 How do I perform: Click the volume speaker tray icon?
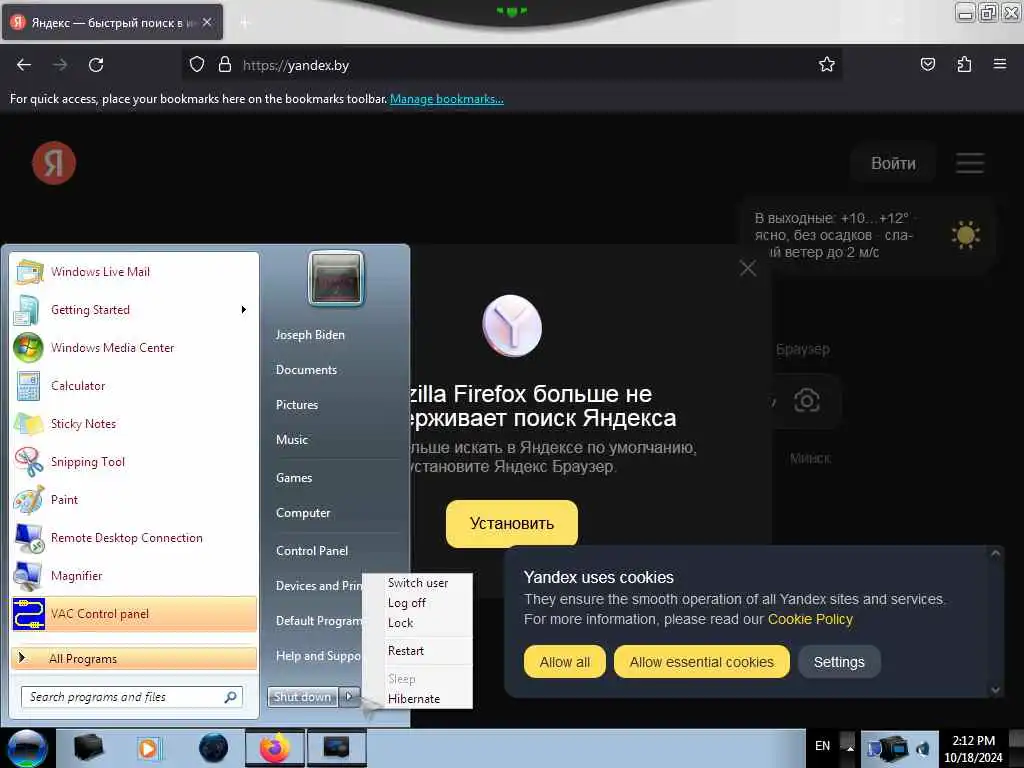(923, 748)
